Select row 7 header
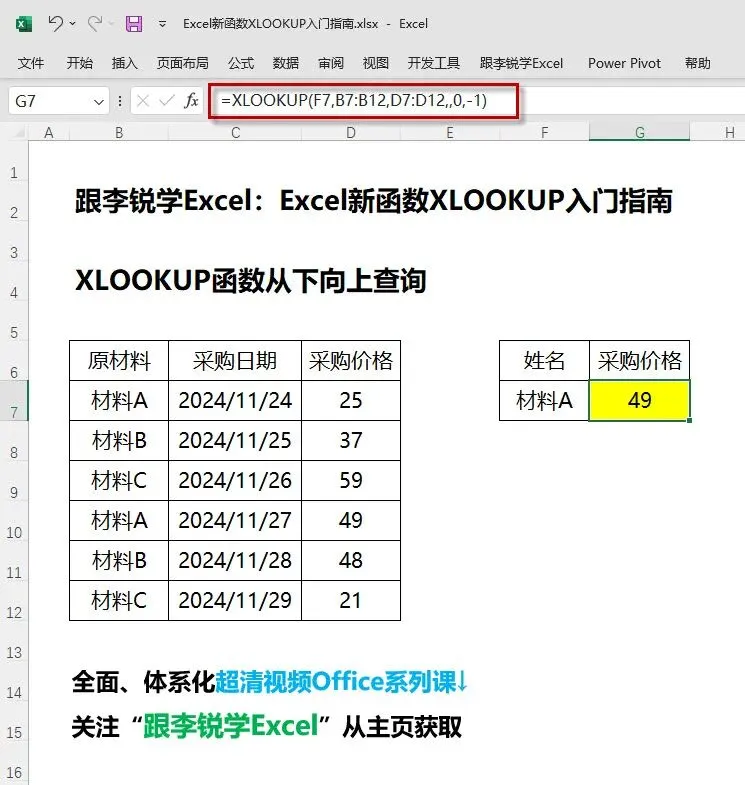 pyautogui.click(x=14, y=401)
